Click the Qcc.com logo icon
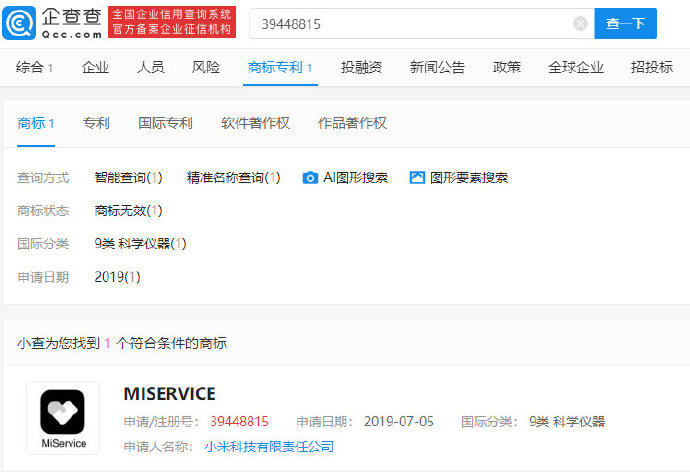The width and height of the screenshot is (690, 472). pos(19,23)
